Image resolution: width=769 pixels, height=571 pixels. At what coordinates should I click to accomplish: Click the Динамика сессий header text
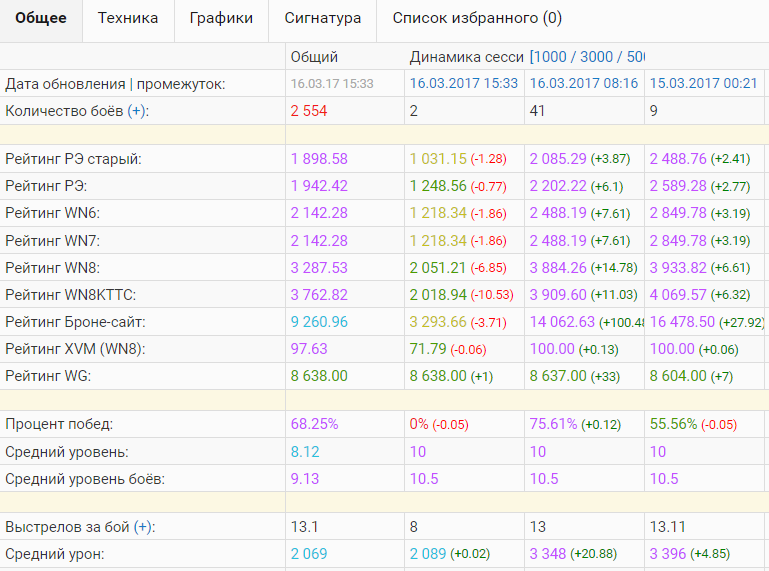466,57
